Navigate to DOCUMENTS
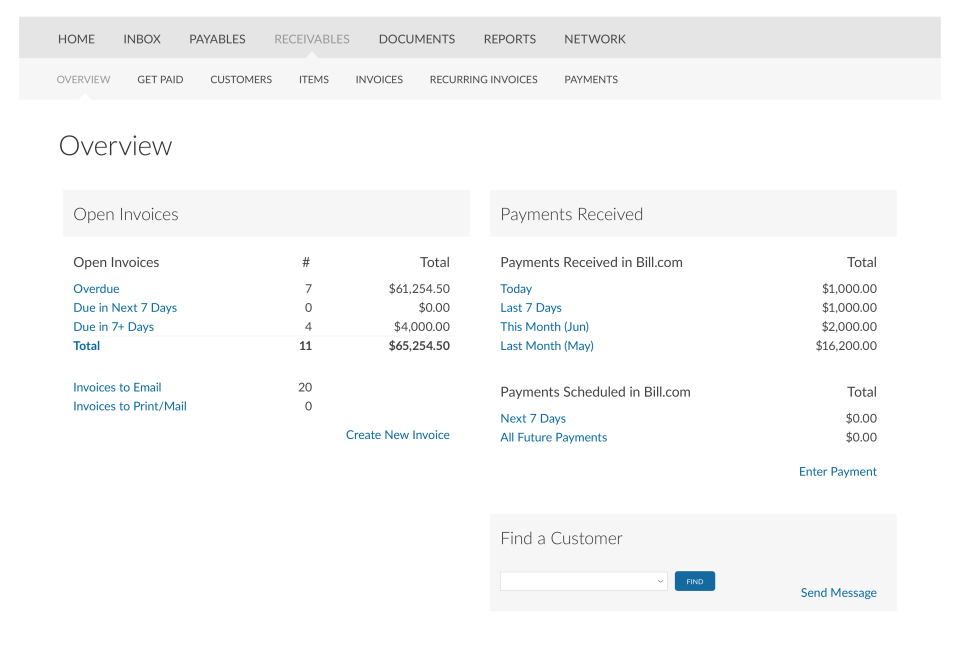 coord(416,39)
